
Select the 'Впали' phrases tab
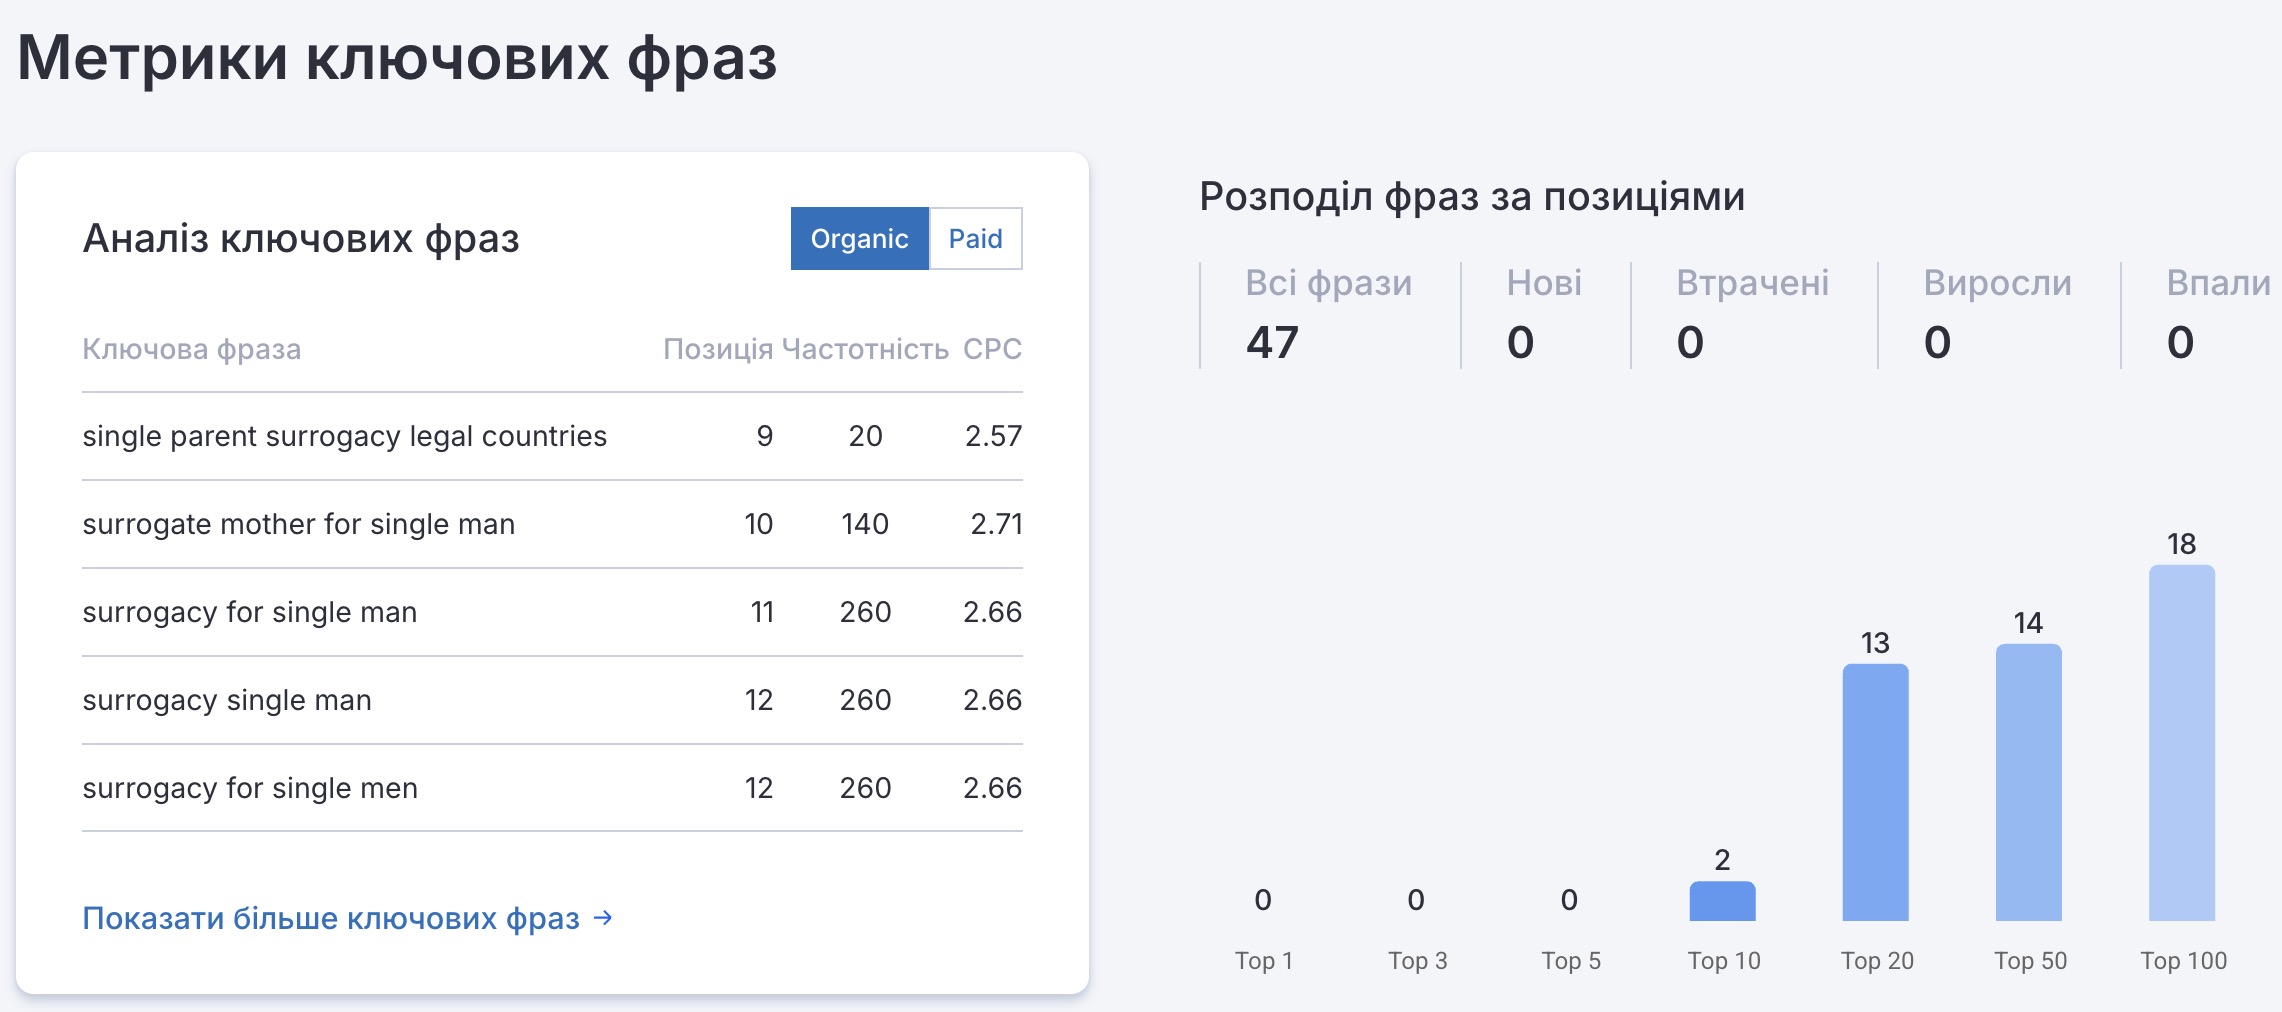2217,314
